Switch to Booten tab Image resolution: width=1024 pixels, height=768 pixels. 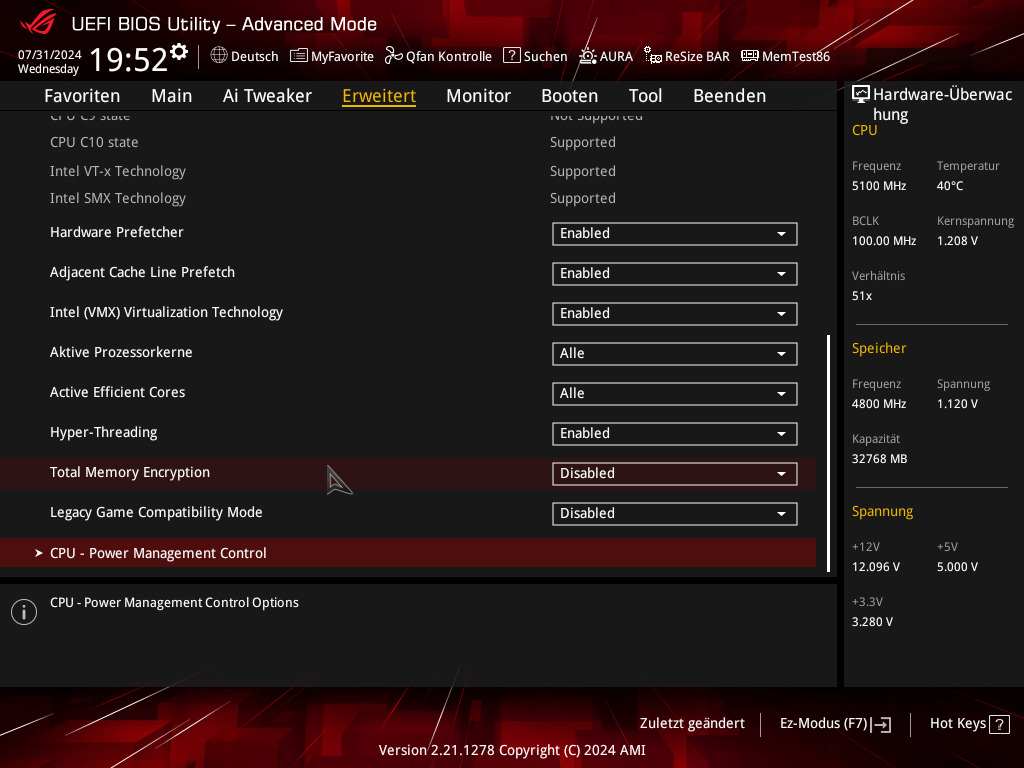click(x=569, y=96)
